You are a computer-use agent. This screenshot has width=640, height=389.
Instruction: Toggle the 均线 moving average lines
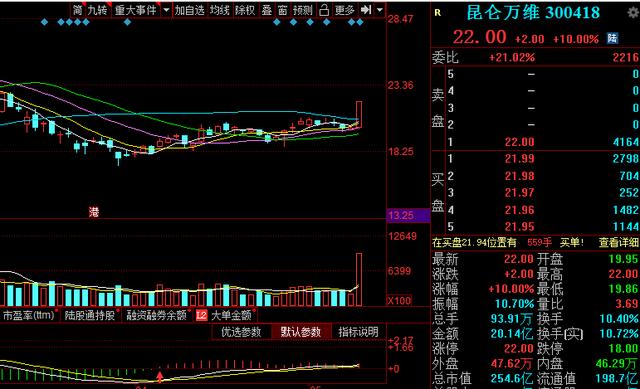220,10
